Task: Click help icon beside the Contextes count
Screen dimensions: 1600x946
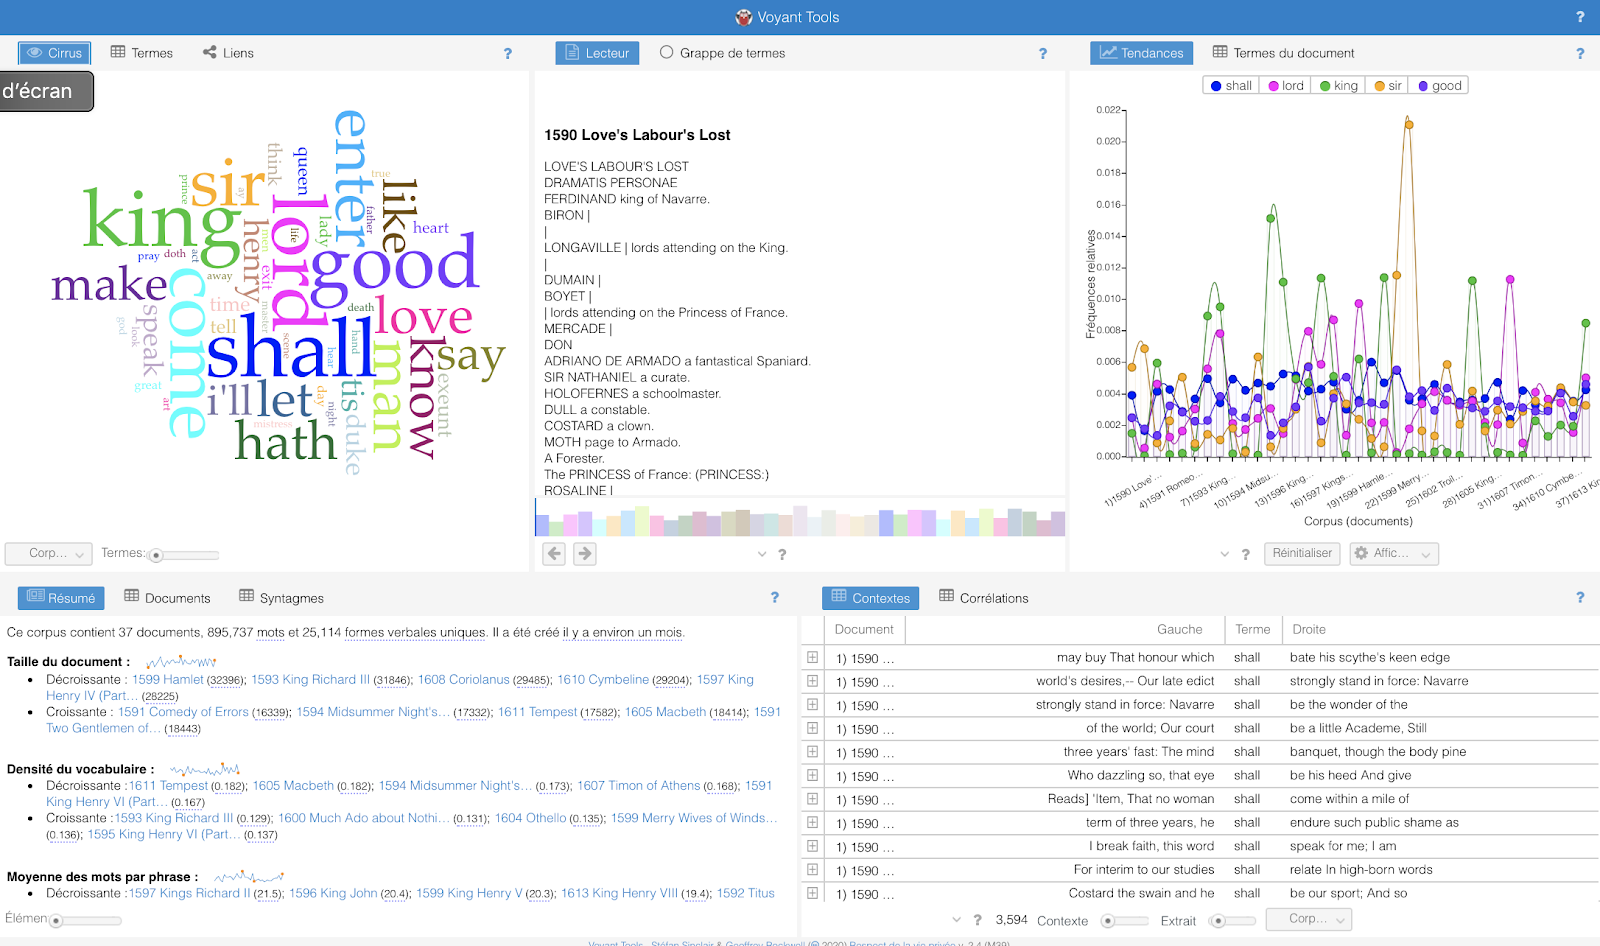Action: point(977,920)
